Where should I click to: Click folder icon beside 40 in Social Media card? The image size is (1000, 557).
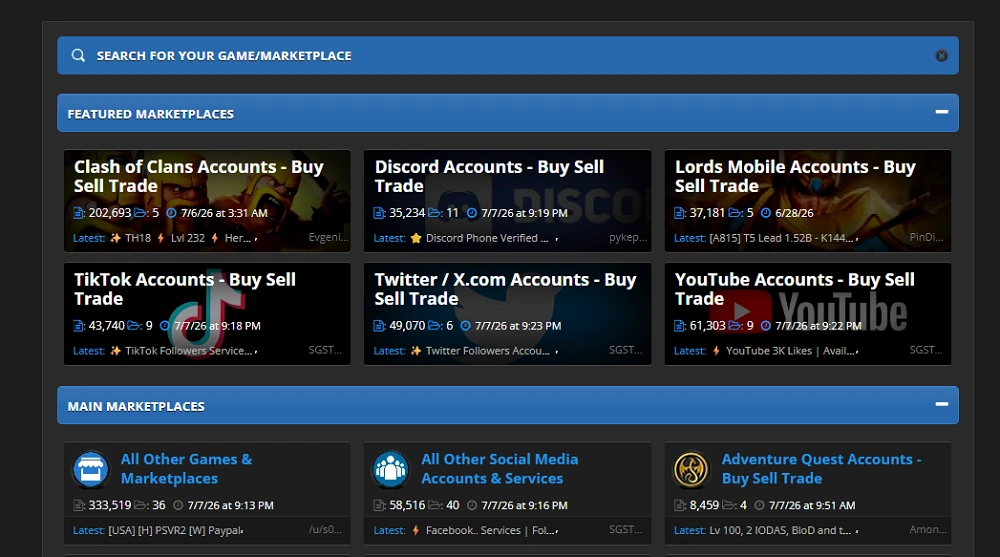pyautogui.click(x=434, y=505)
